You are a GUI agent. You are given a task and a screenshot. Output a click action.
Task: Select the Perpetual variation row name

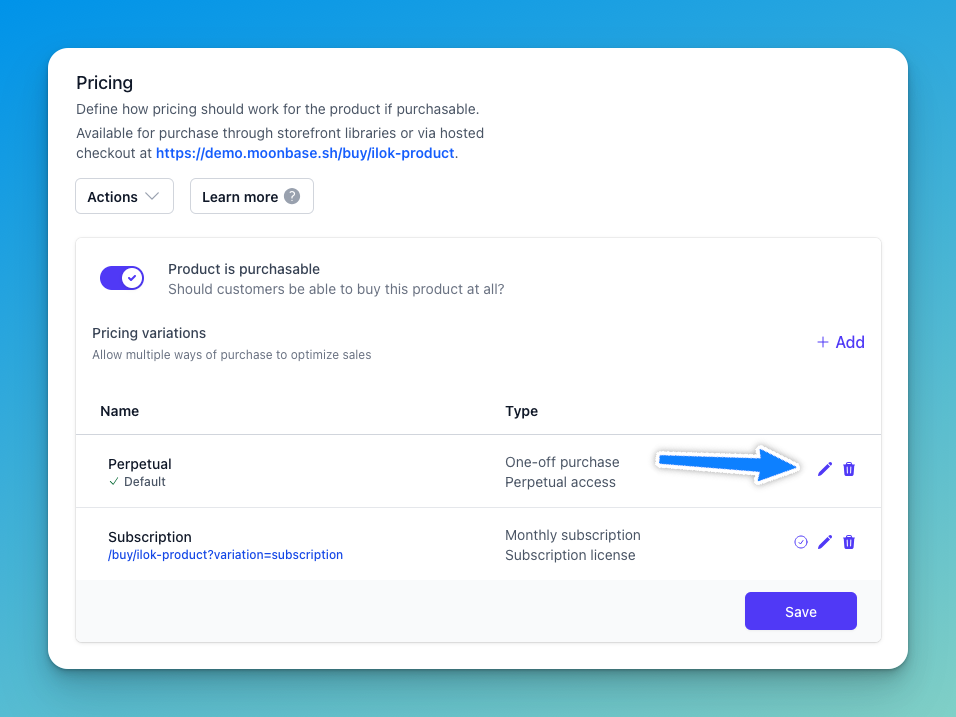(140, 464)
